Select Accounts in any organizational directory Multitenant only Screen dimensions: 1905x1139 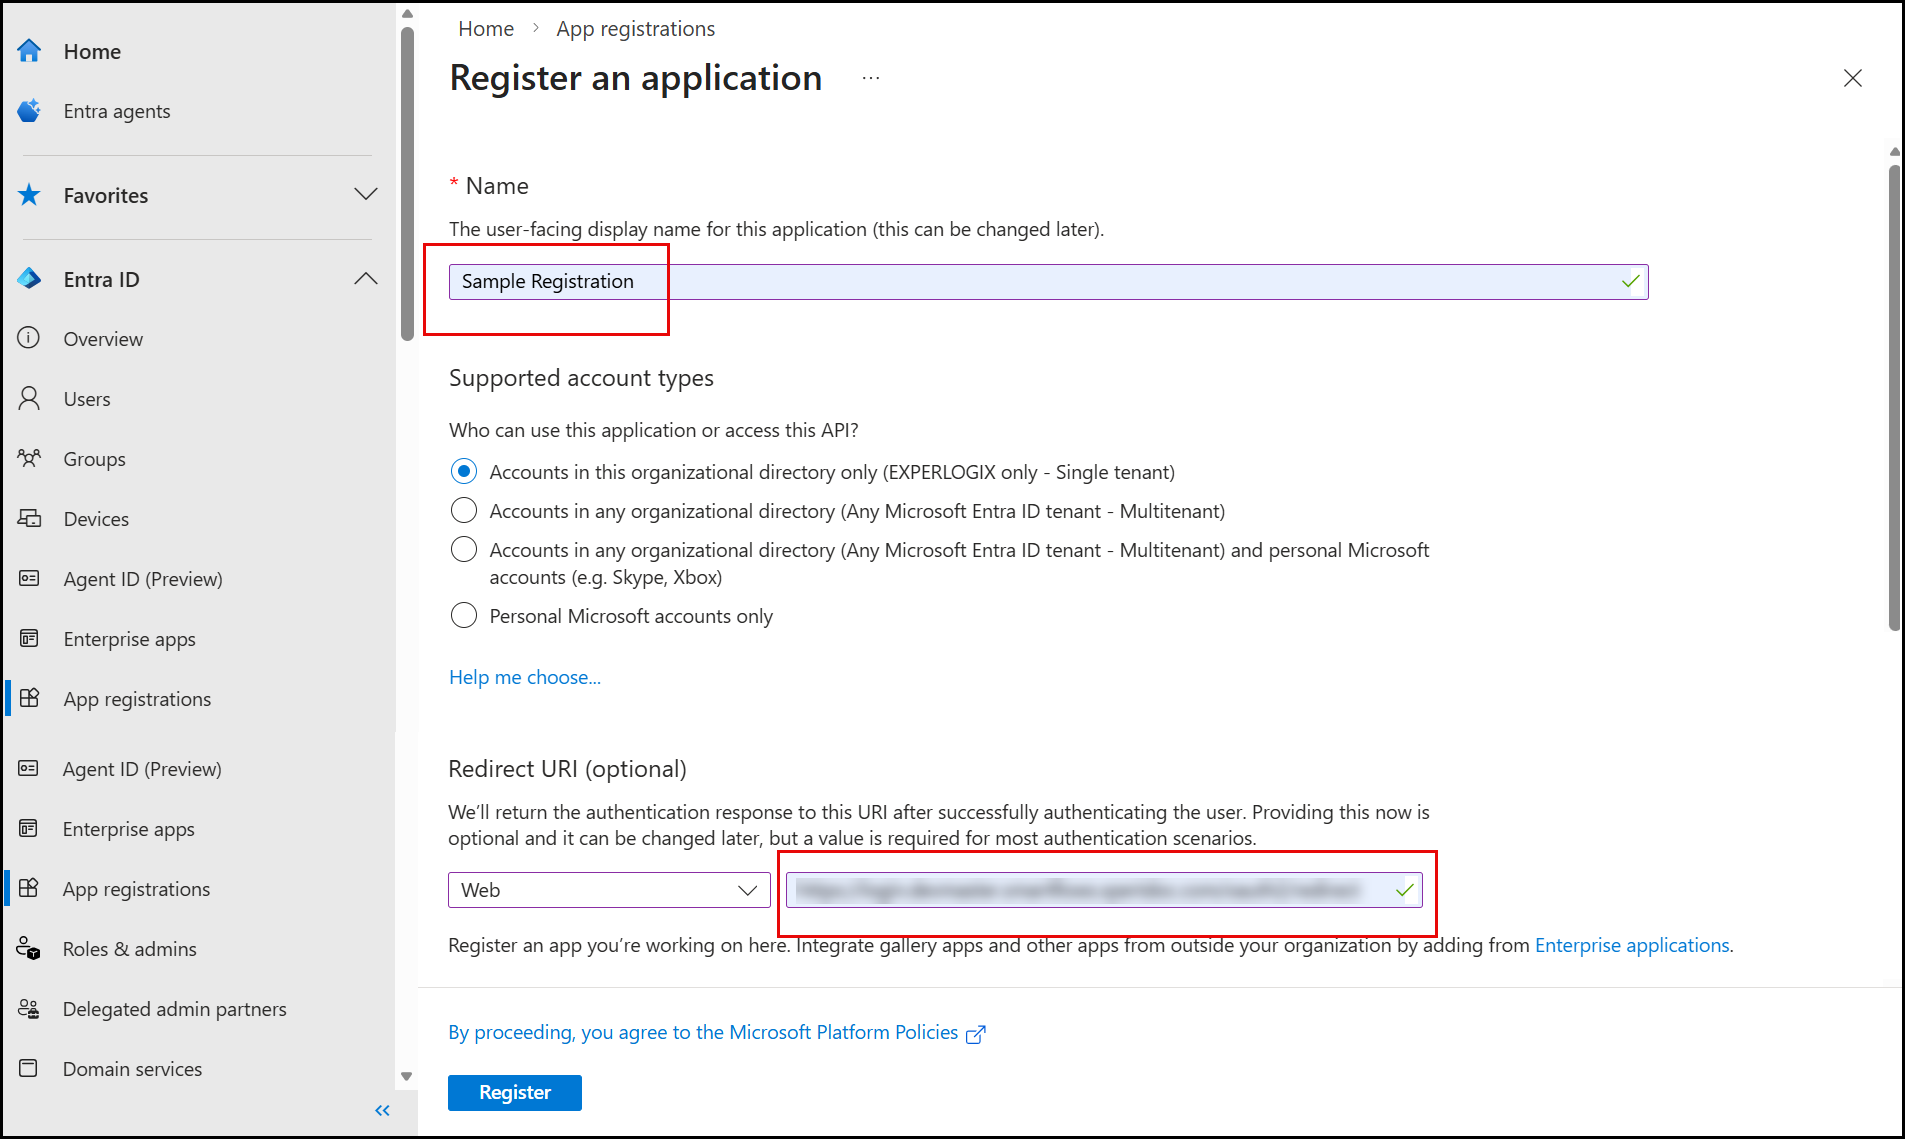point(464,510)
